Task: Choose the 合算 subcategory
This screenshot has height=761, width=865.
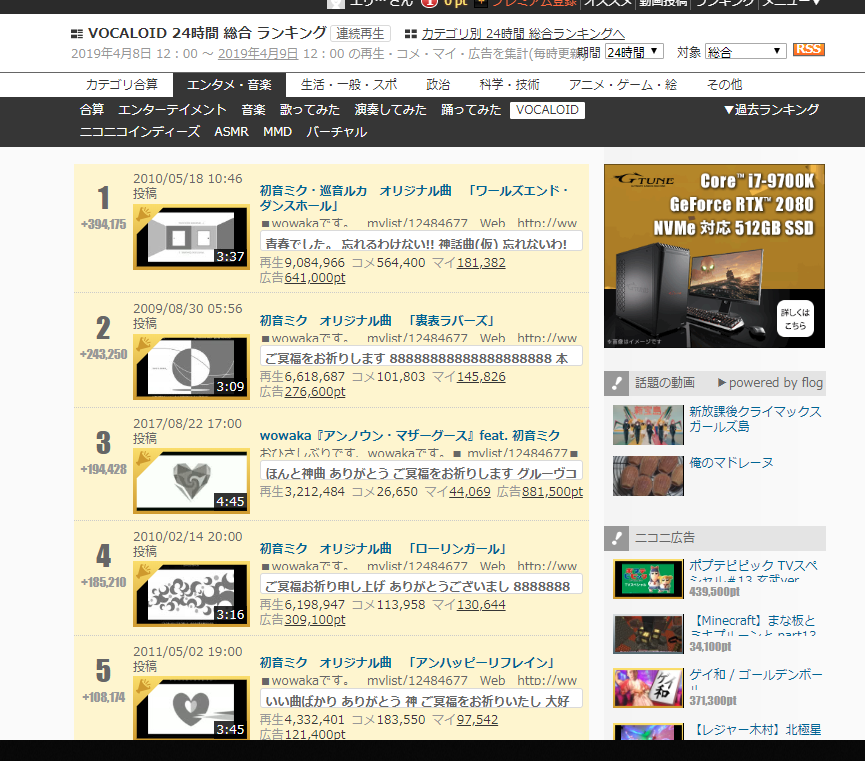Action: point(92,110)
